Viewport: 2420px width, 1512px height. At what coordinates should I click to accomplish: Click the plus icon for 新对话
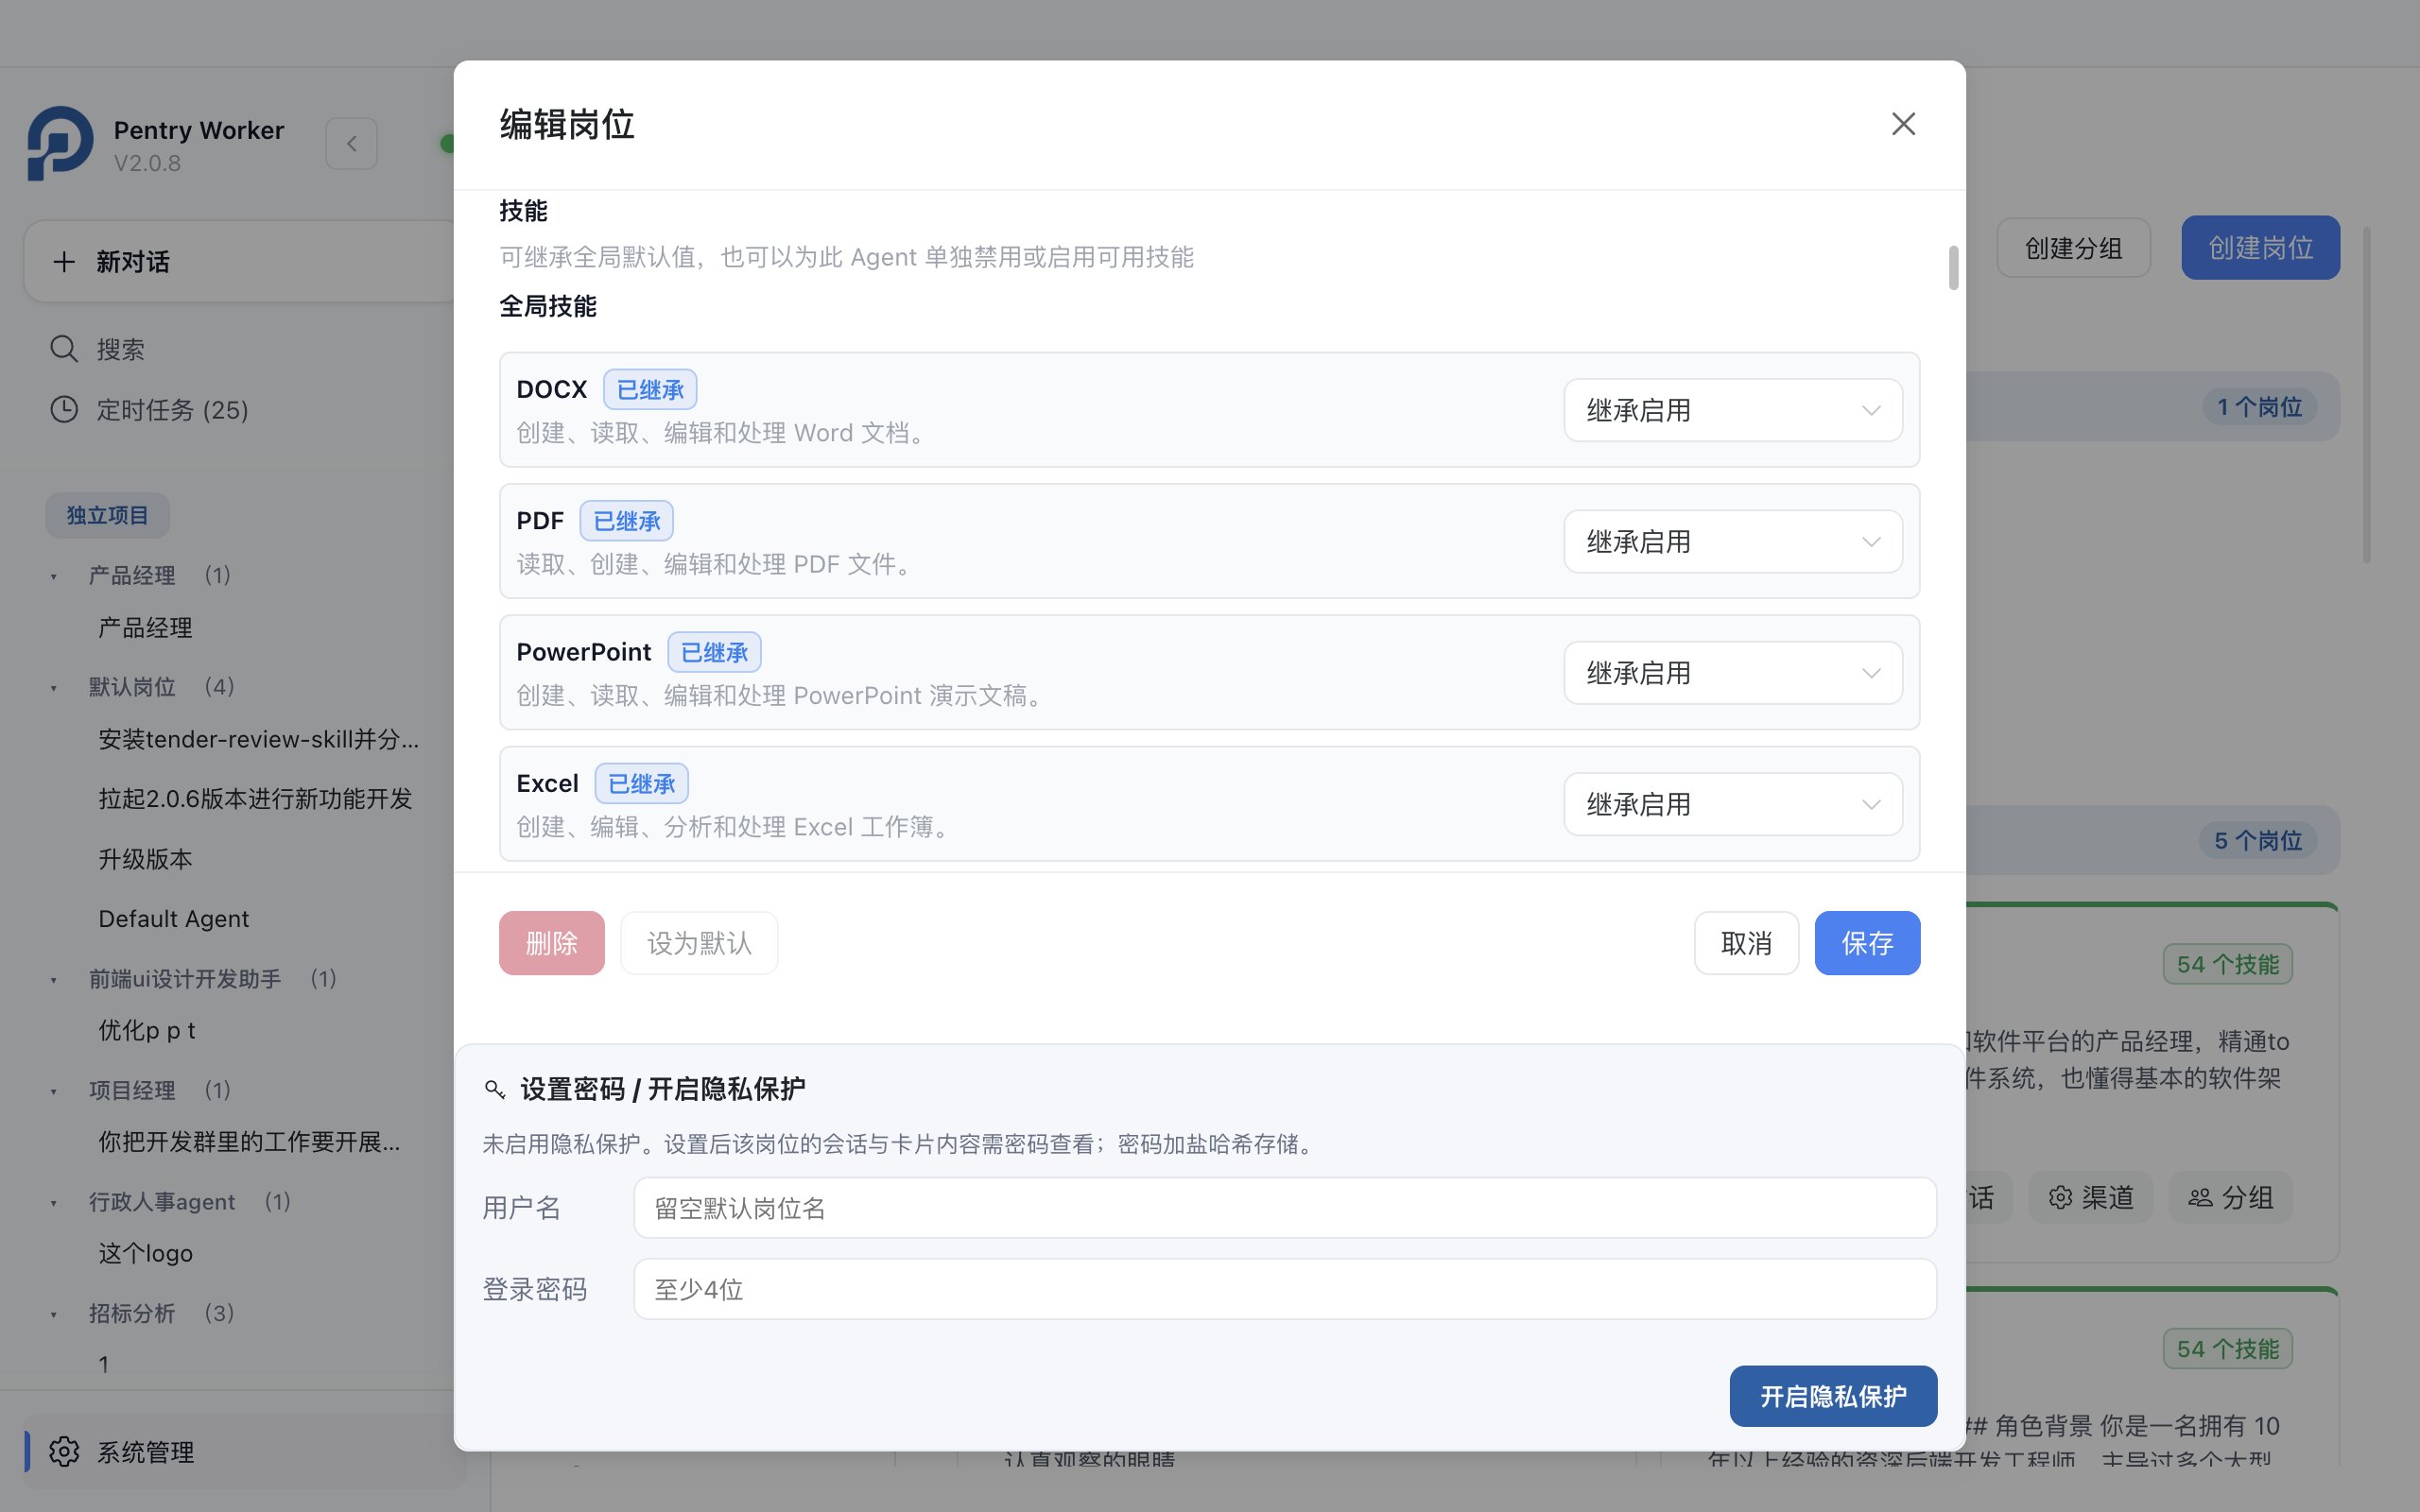point(64,262)
